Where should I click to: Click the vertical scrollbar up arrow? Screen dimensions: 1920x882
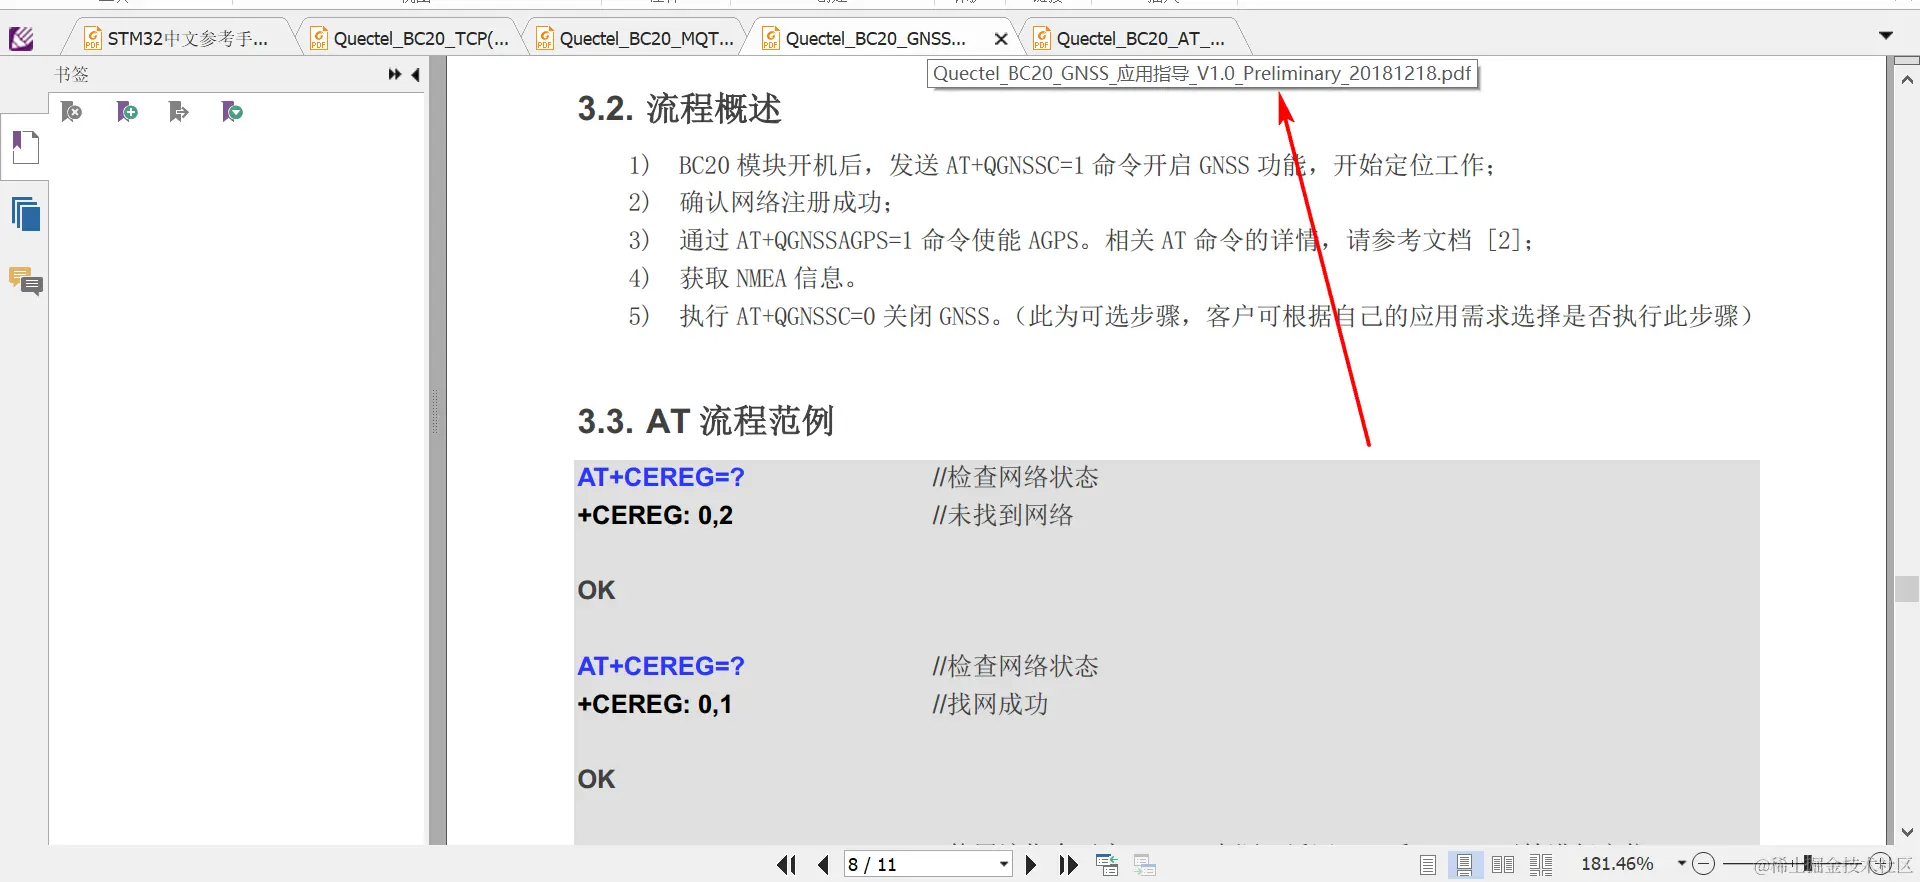pyautogui.click(x=1907, y=79)
